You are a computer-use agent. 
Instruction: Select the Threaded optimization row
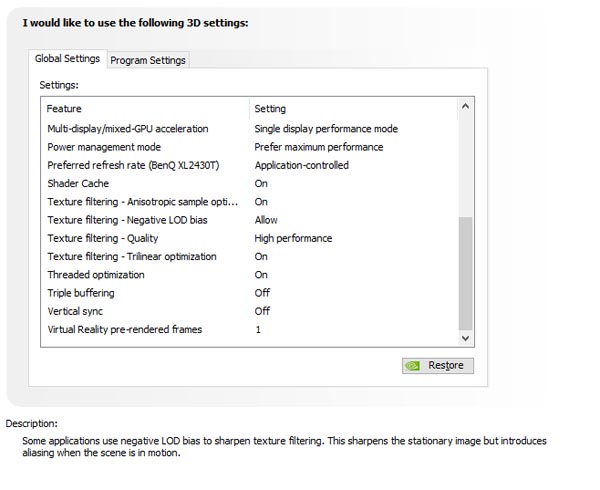click(95, 275)
